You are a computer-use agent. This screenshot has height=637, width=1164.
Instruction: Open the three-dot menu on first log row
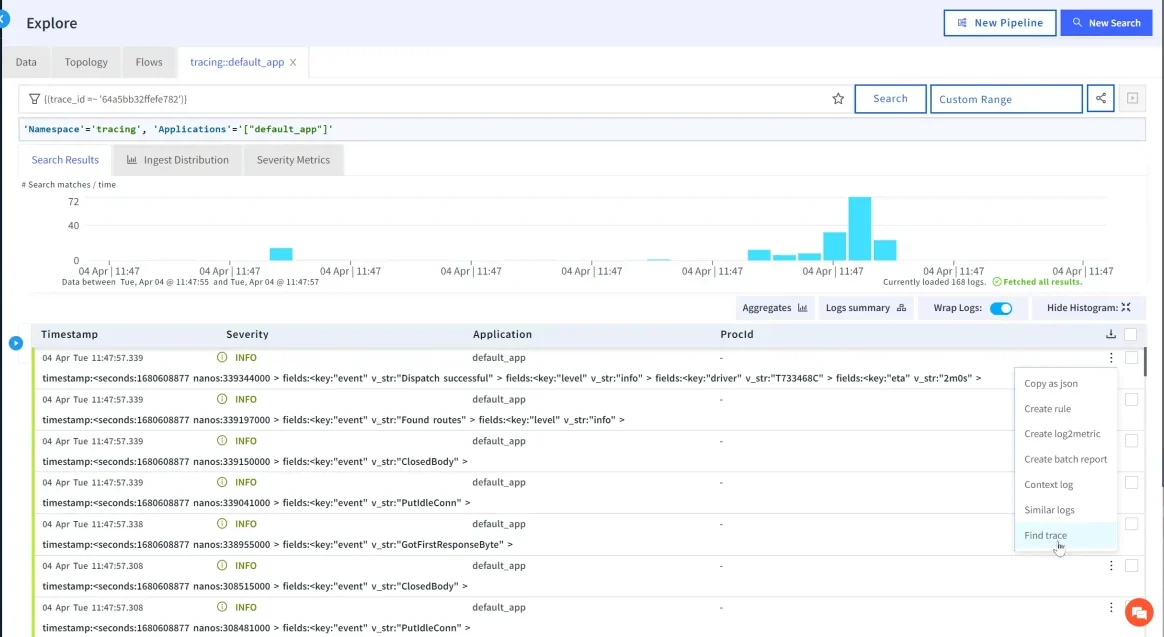coord(1111,358)
